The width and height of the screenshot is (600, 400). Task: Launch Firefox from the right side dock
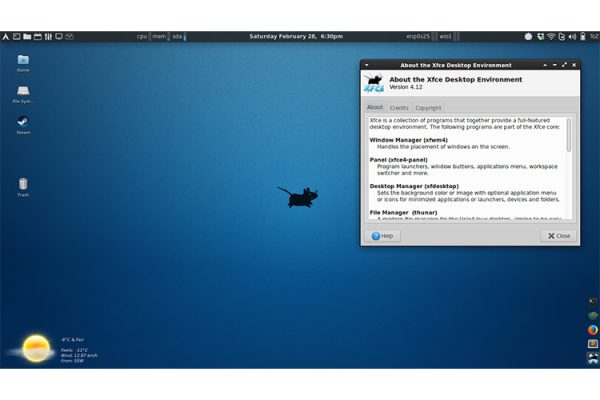point(592,330)
